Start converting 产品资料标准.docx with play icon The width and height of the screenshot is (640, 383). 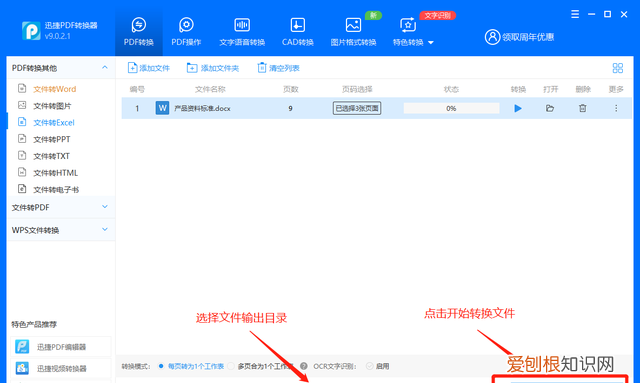pos(518,108)
